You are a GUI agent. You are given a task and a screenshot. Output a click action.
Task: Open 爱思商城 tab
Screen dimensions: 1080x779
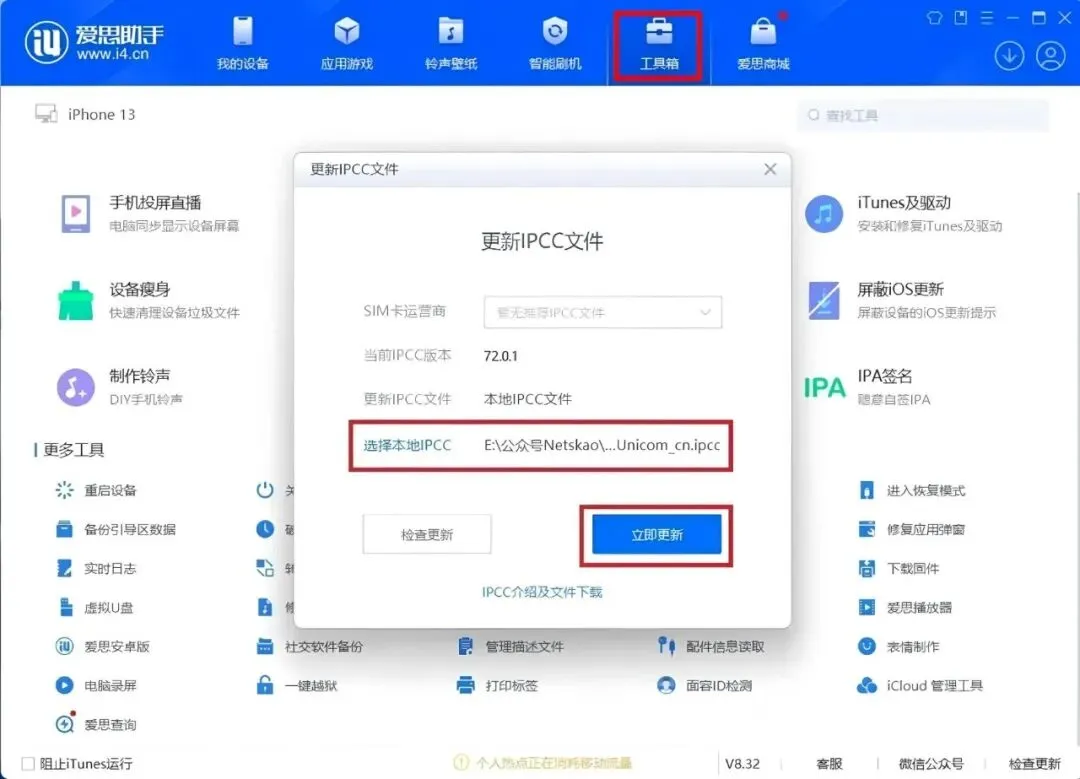(763, 43)
